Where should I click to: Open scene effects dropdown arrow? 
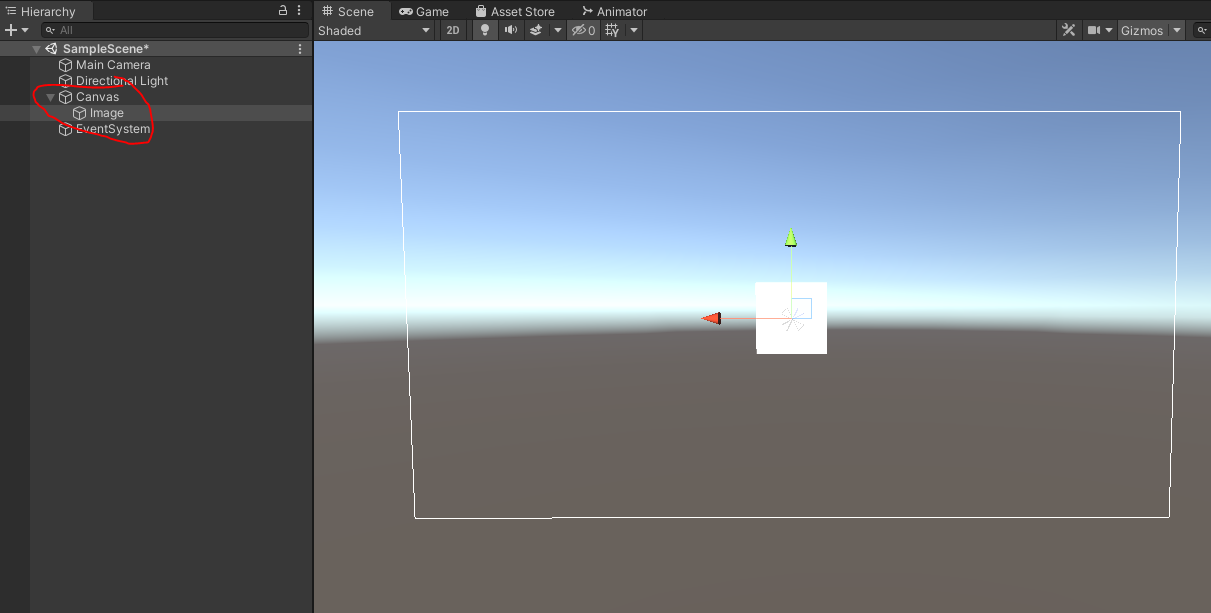558,31
